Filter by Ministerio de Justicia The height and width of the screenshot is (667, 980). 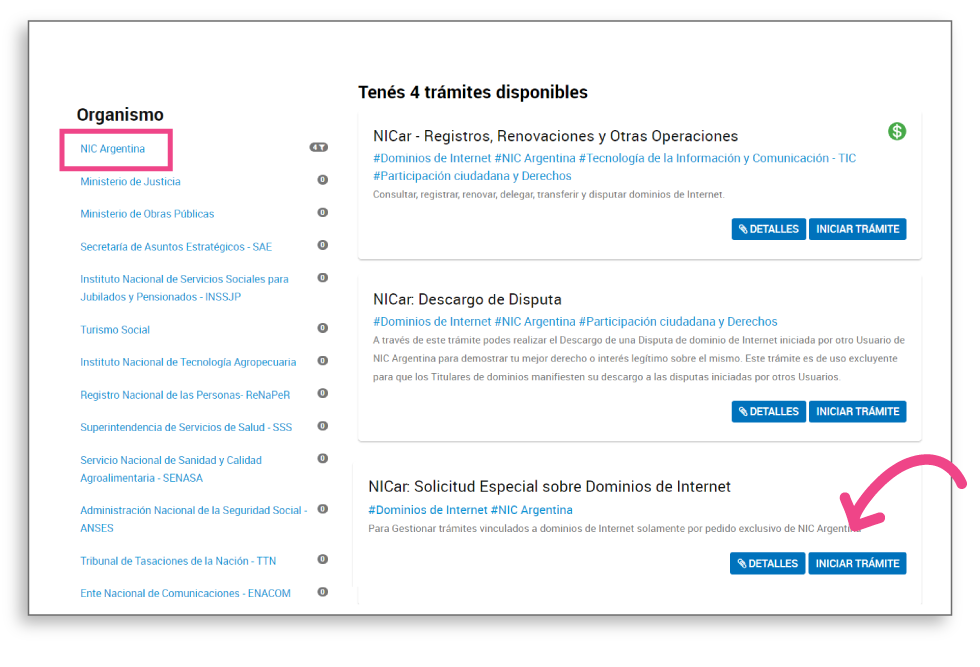click(x=130, y=182)
